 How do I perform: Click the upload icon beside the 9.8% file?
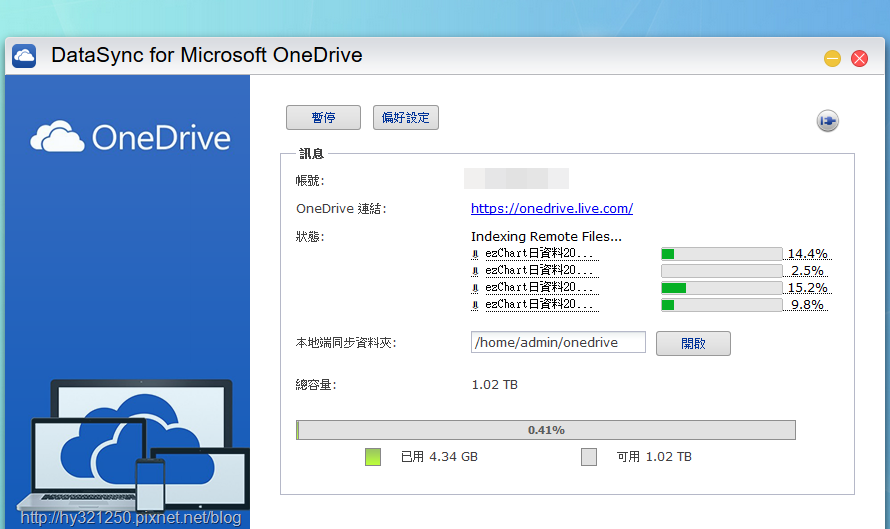point(475,305)
